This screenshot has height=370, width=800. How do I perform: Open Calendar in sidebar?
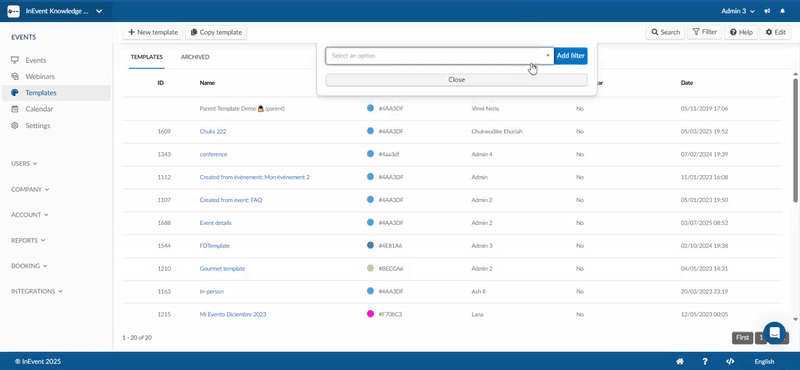(x=39, y=109)
